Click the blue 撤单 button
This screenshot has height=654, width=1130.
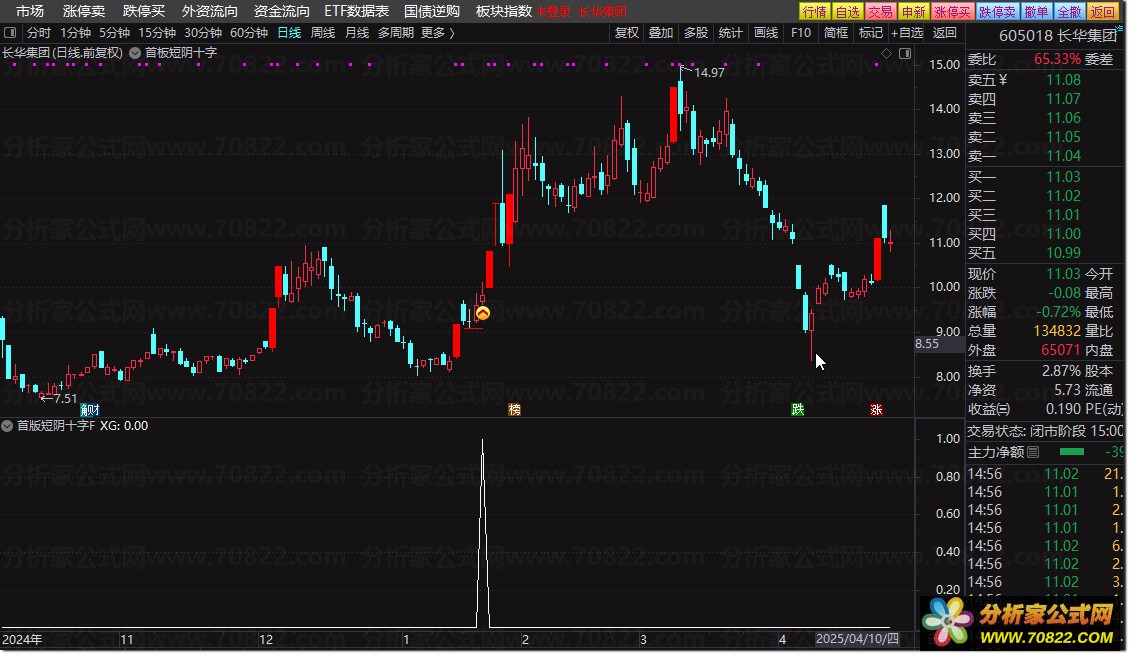point(1036,12)
